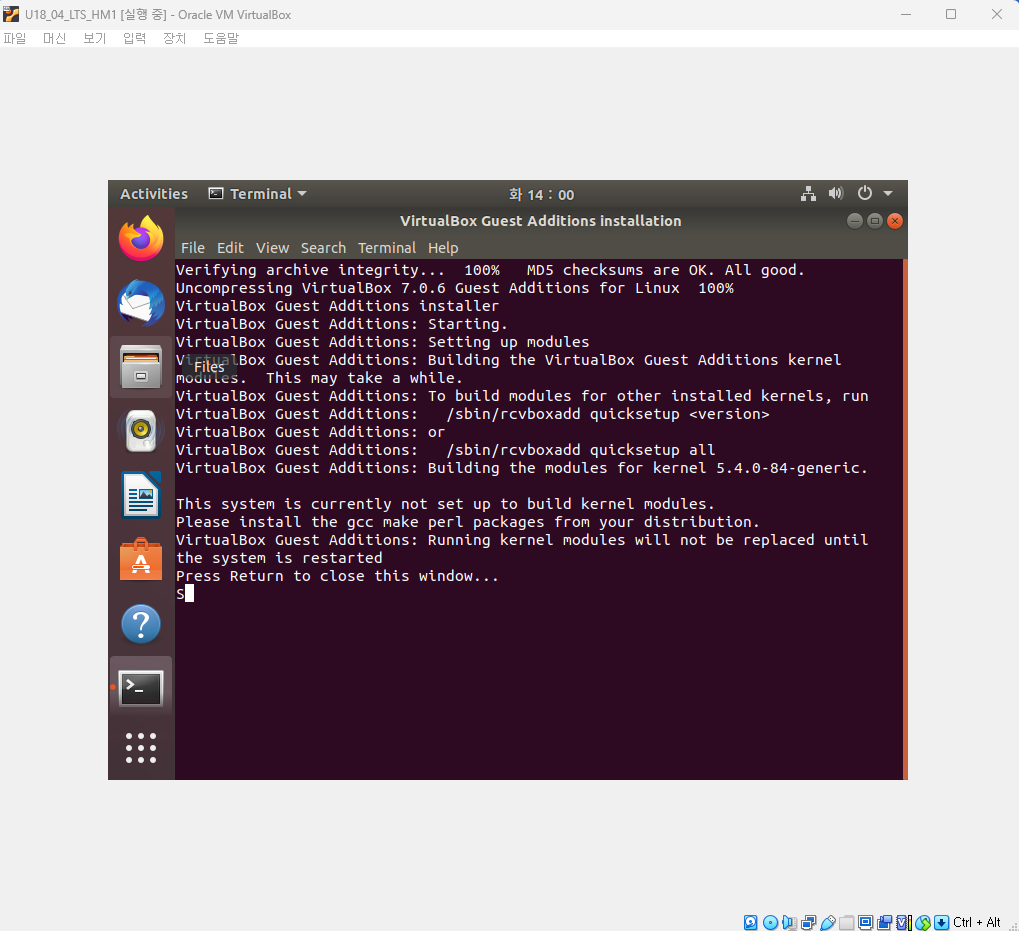Click the USB devices status icon
The height and width of the screenshot is (931, 1019).
coord(828,922)
